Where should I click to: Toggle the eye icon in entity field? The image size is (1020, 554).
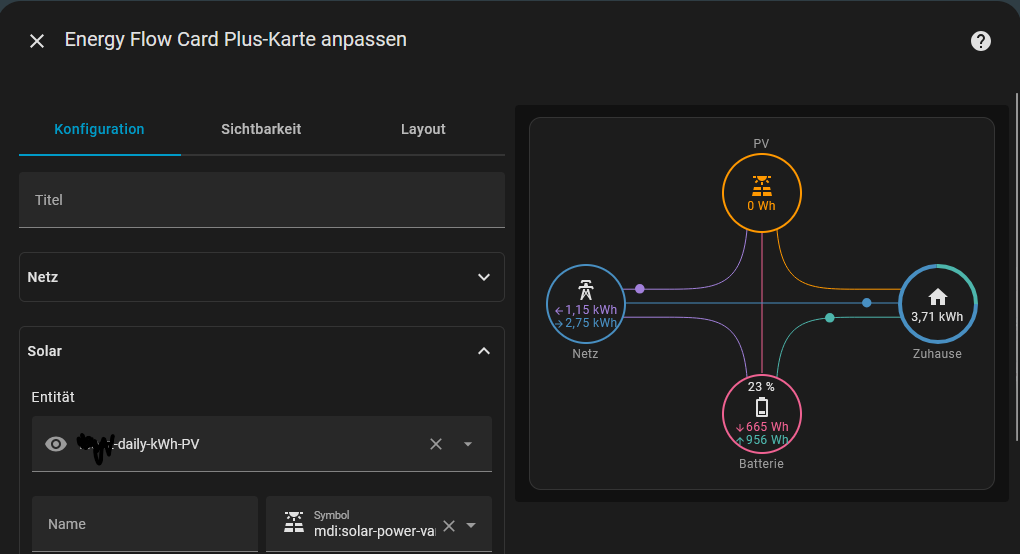(x=56, y=444)
